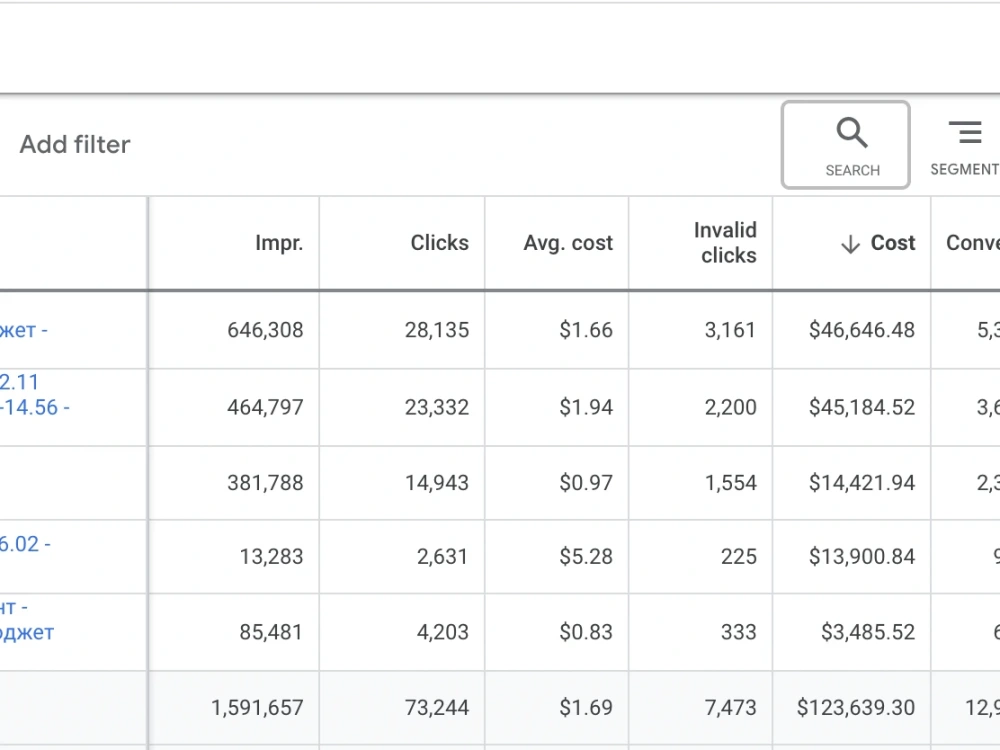Sort by Avg. cost column header
This screenshot has height=750, width=1000.
pyautogui.click(x=568, y=243)
